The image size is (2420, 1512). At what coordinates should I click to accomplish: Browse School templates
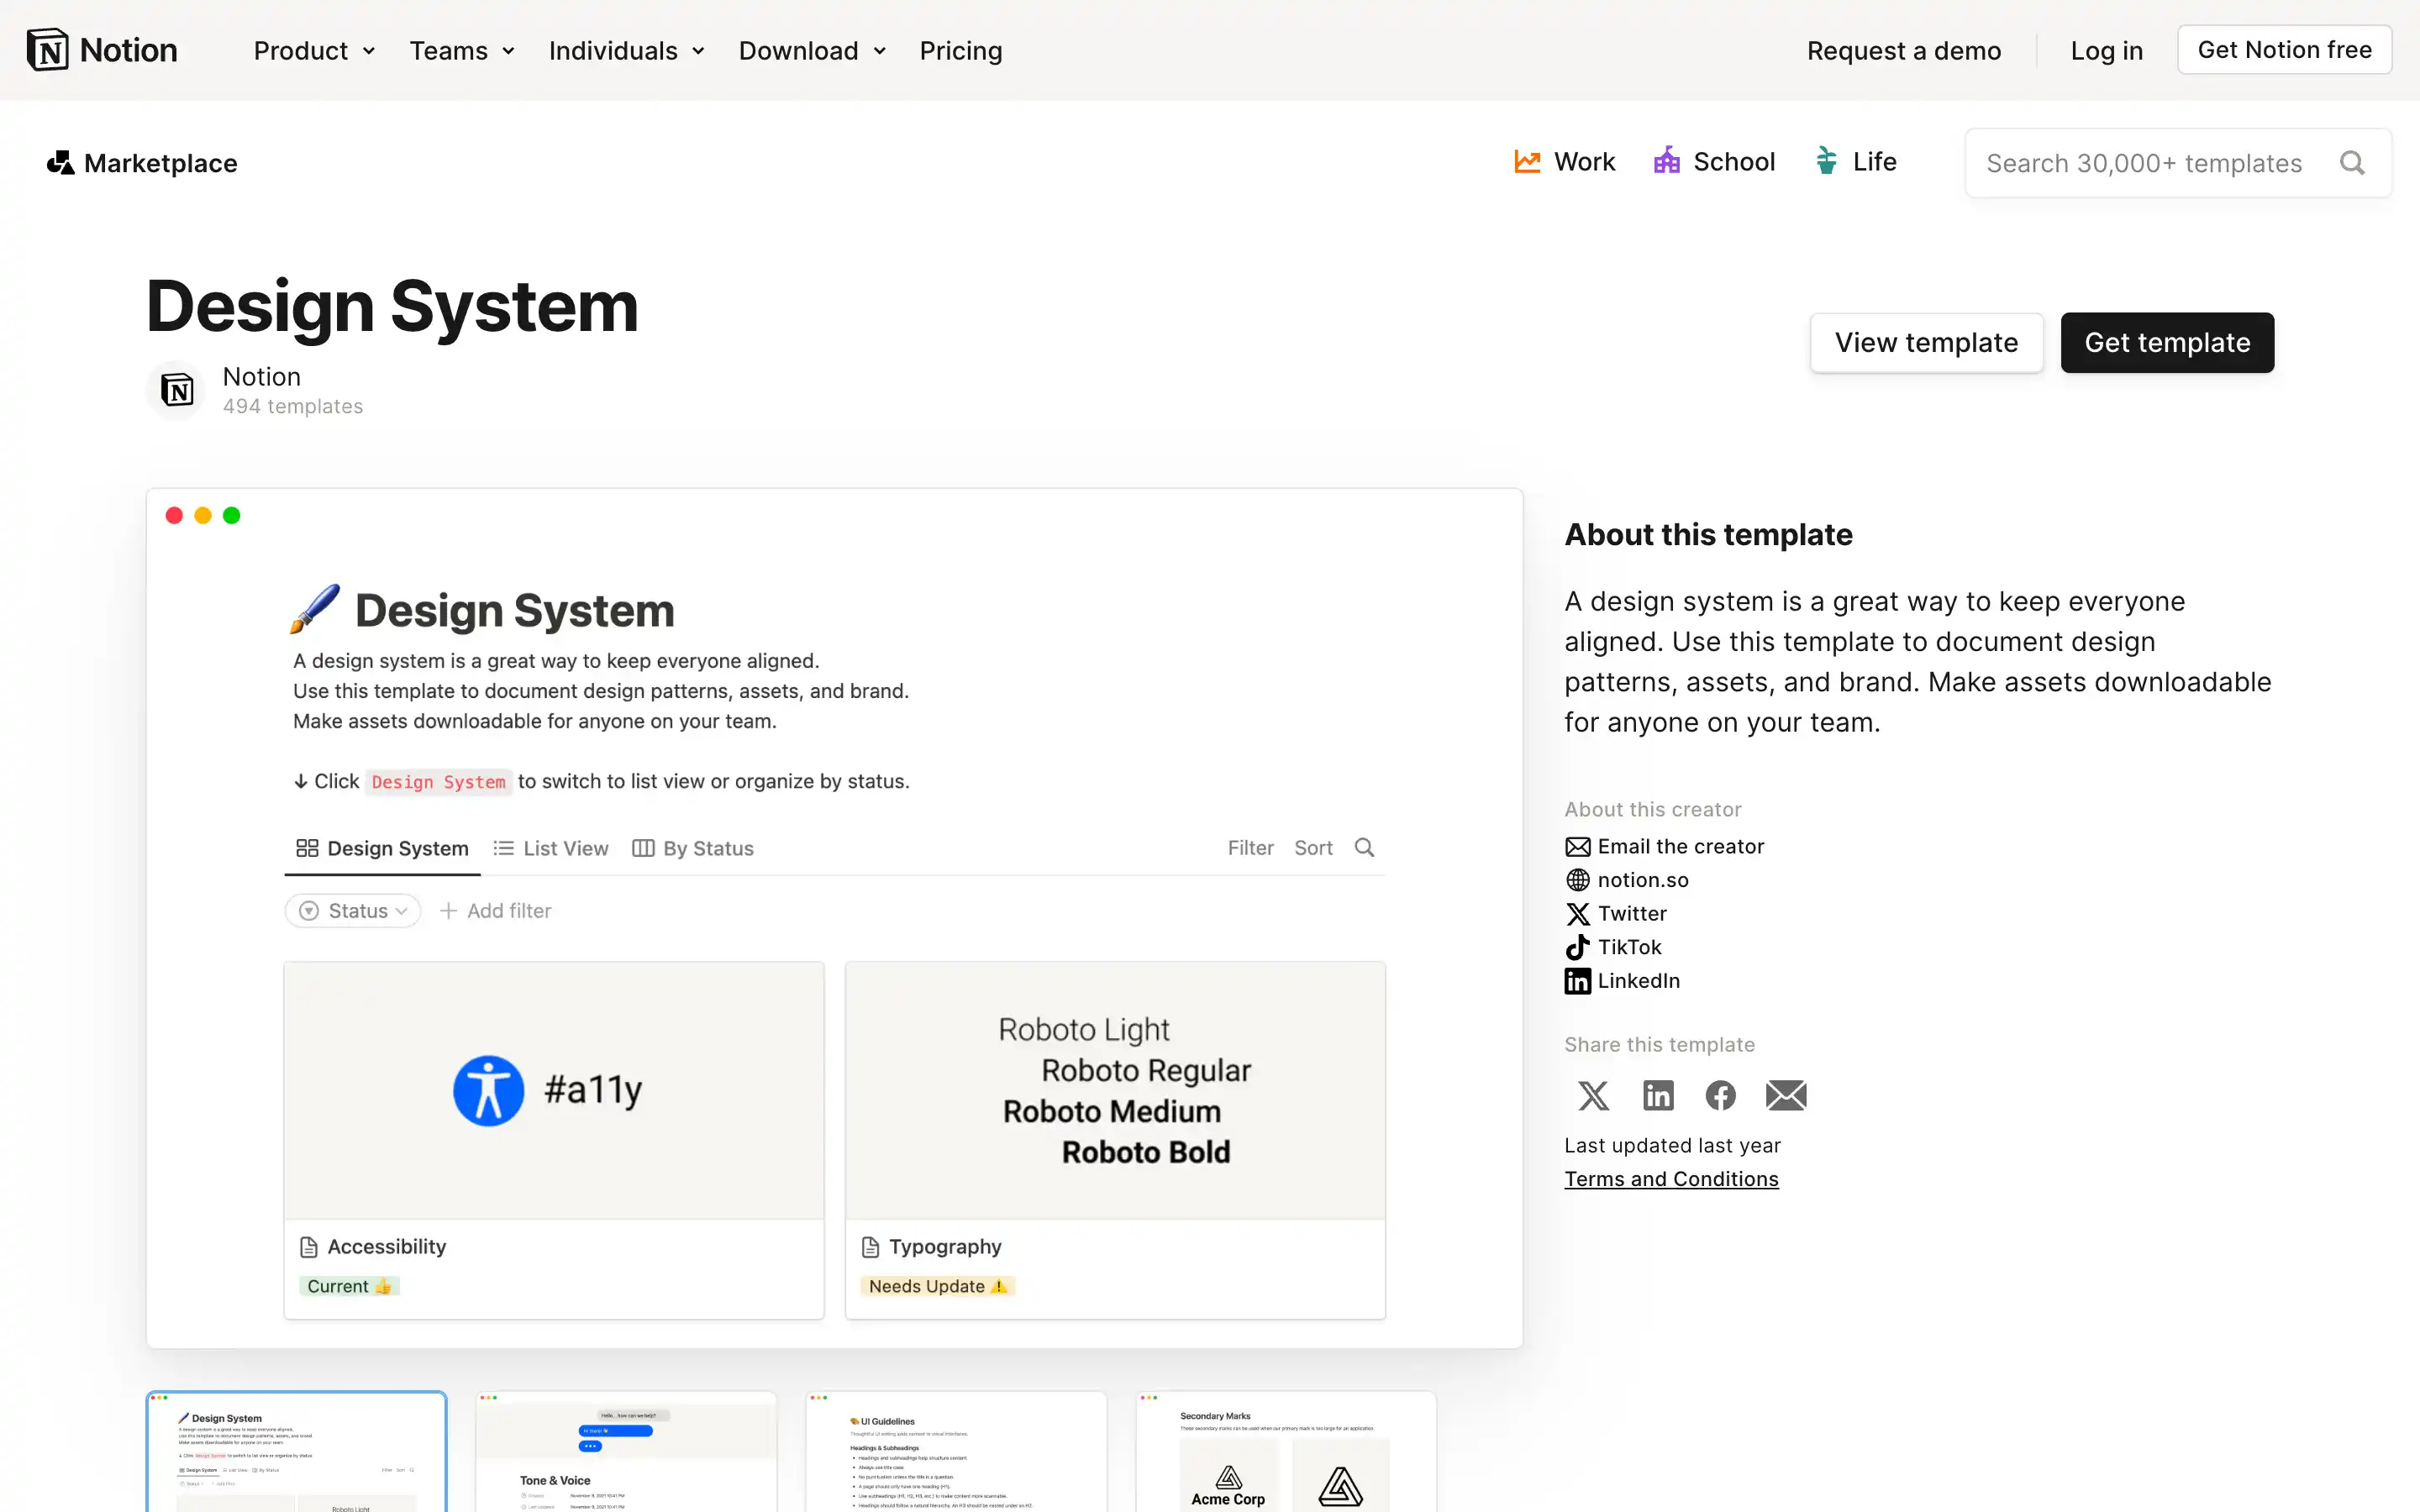click(x=1714, y=162)
